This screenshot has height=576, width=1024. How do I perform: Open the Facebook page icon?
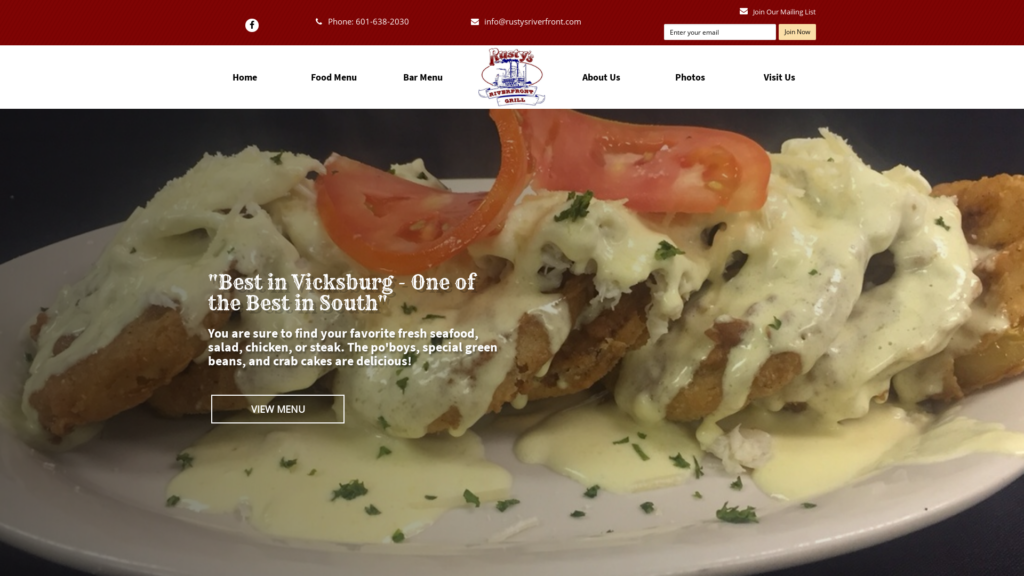[251, 25]
